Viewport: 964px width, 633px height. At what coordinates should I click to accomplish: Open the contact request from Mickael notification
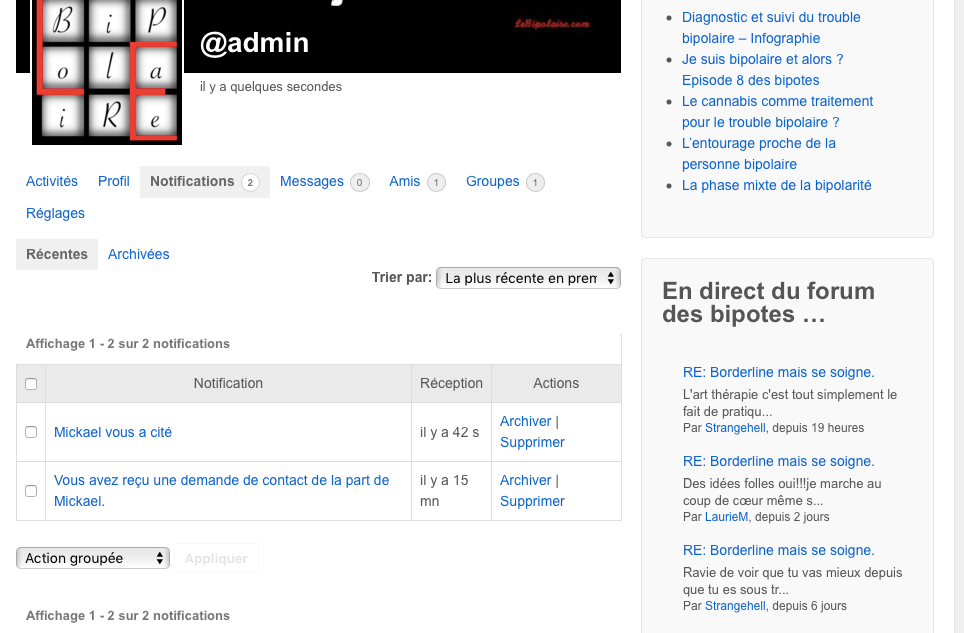(221, 490)
